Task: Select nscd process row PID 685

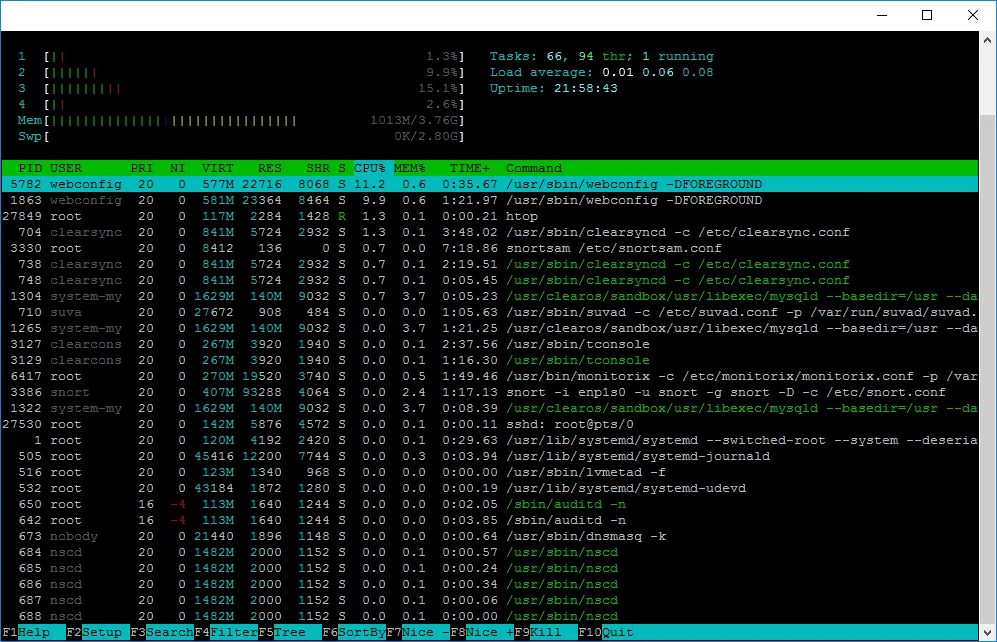Action: pos(490,568)
